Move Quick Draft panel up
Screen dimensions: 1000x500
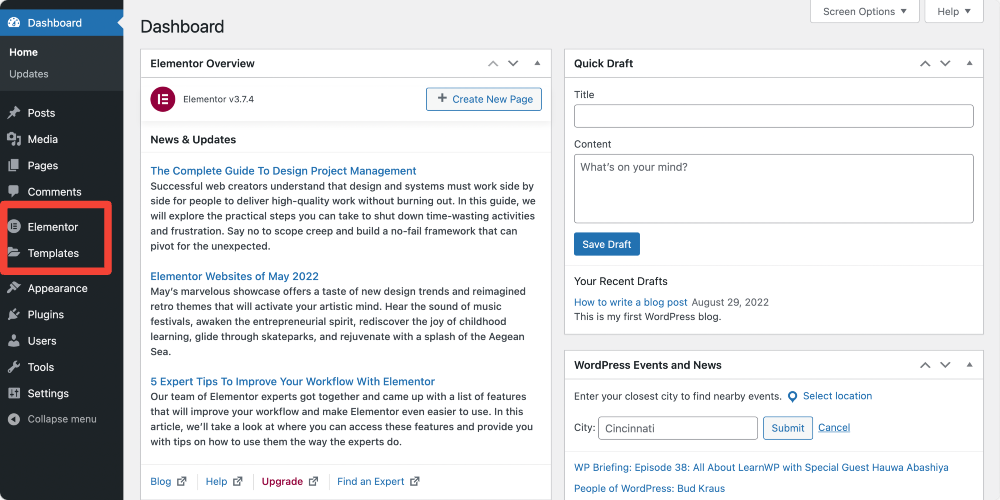click(925, 63)
